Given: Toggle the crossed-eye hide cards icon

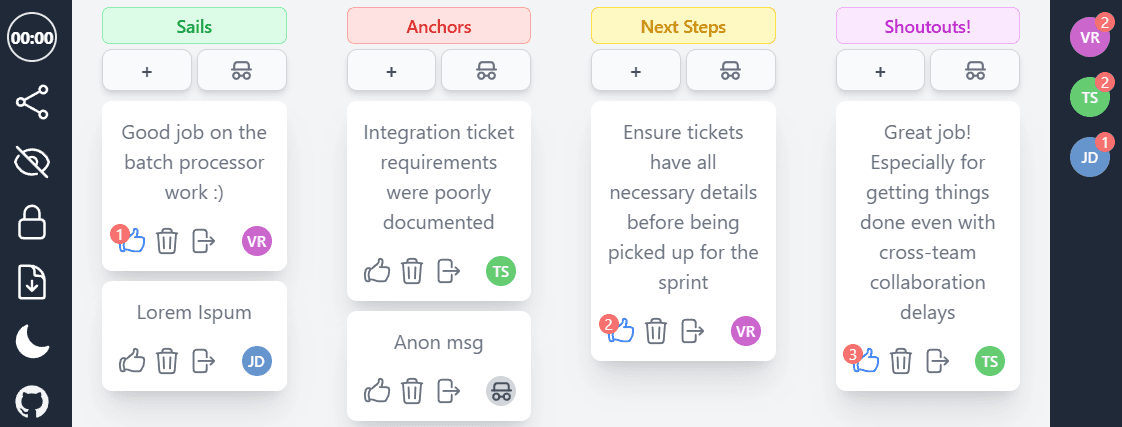Looking at the screenshot, I should pyautogui.click(x=32, y=162).
